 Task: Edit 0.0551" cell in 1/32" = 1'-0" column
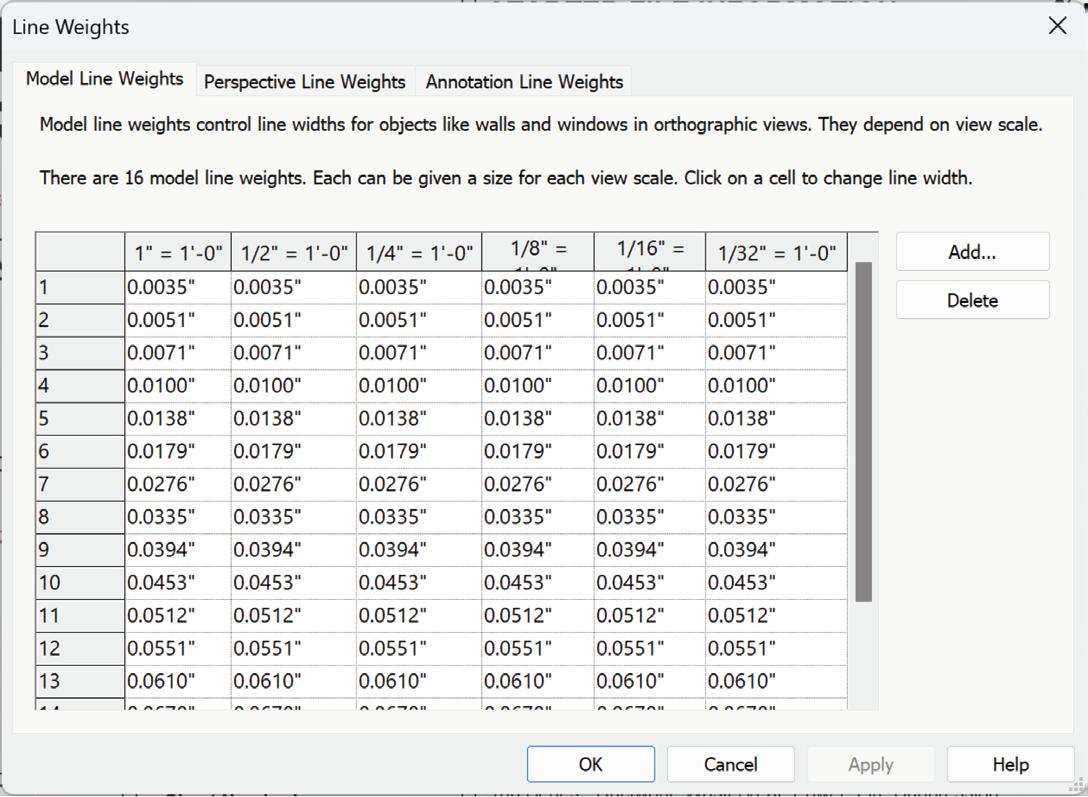point(776,649)
